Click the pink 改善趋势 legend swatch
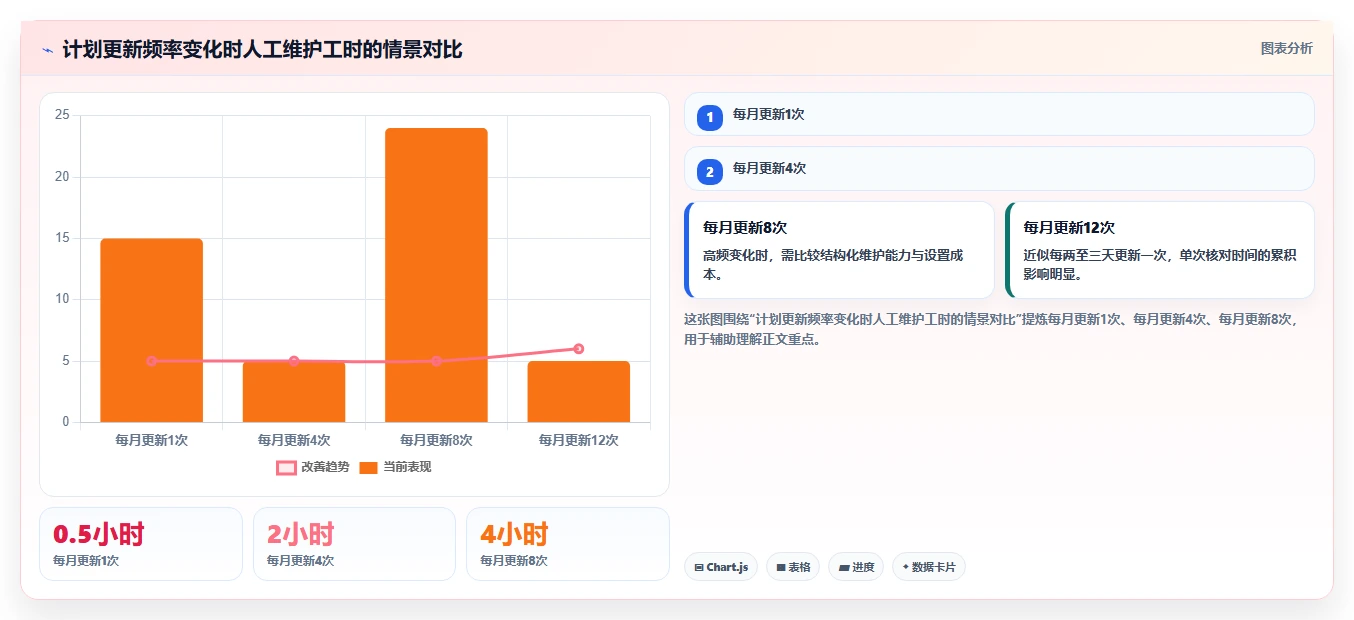Image resolution: width=1354 pixels, height=620 pixels. click(286, 467)
